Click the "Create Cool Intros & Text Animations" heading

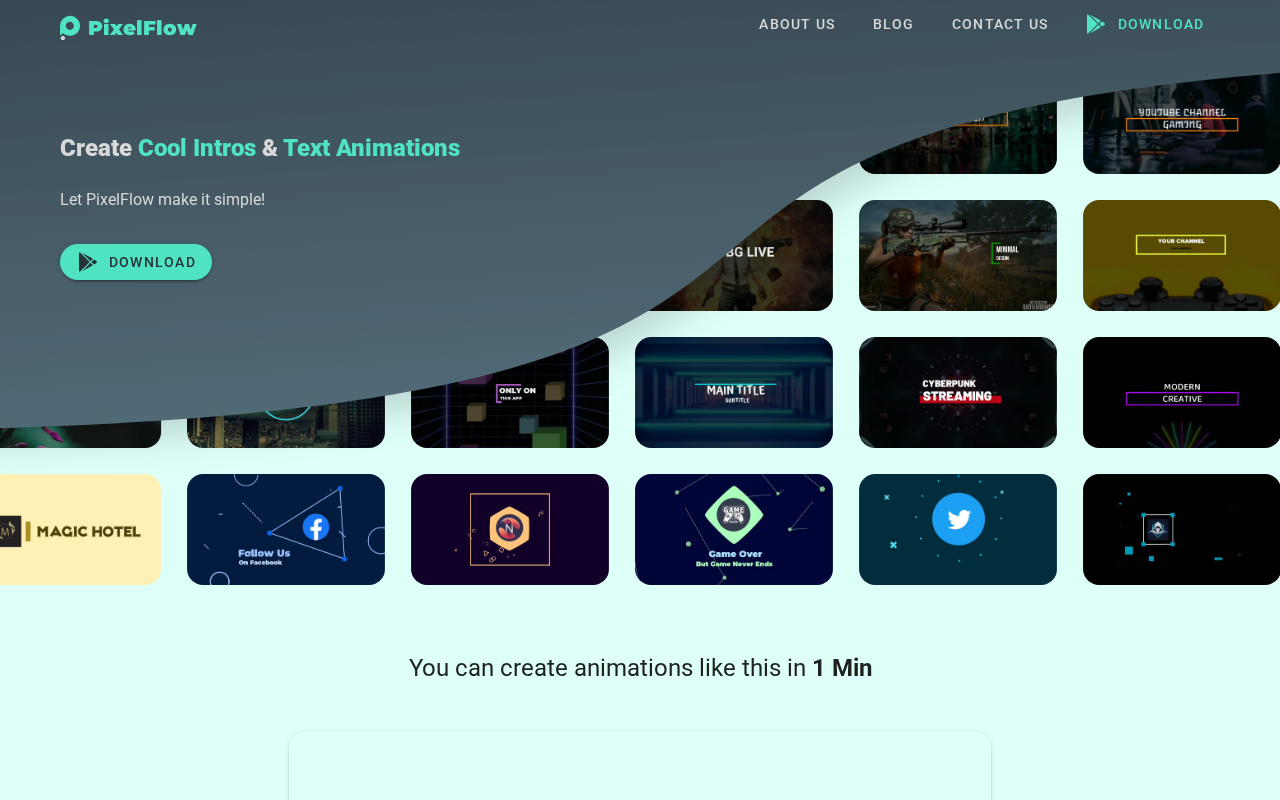[x=260, y=148]
